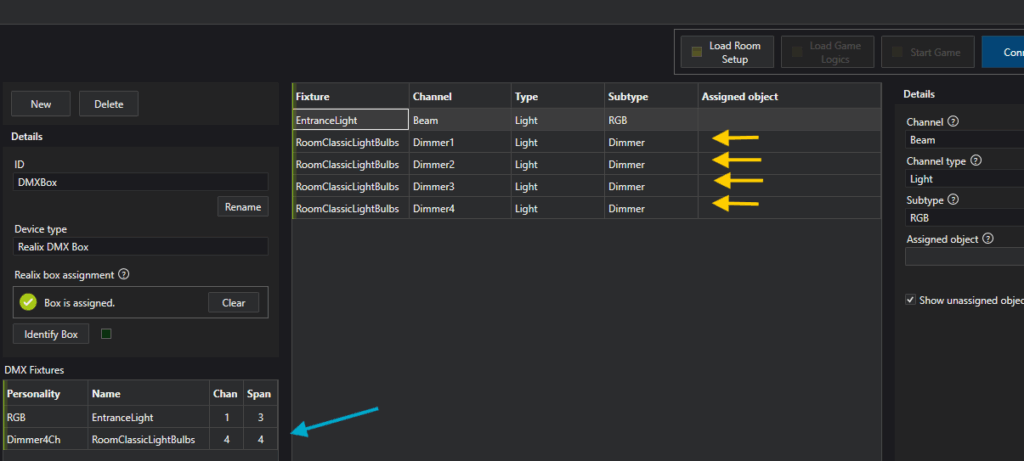
Task: Click Load Game Logics button
Action: coord(827,52)
